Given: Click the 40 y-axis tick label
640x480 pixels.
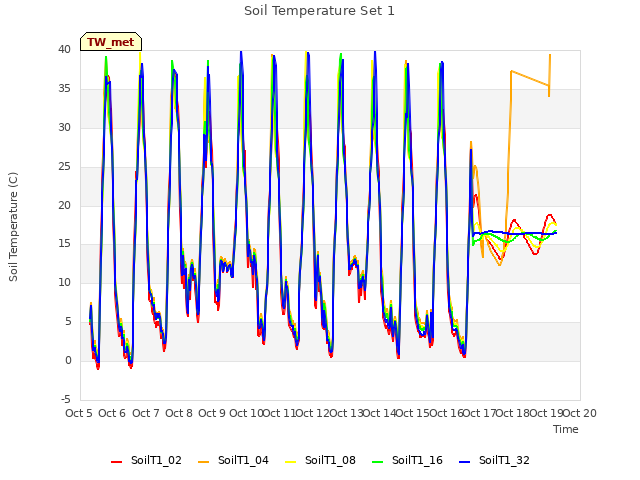Looking at the screenshot, I should pos(64,50).
